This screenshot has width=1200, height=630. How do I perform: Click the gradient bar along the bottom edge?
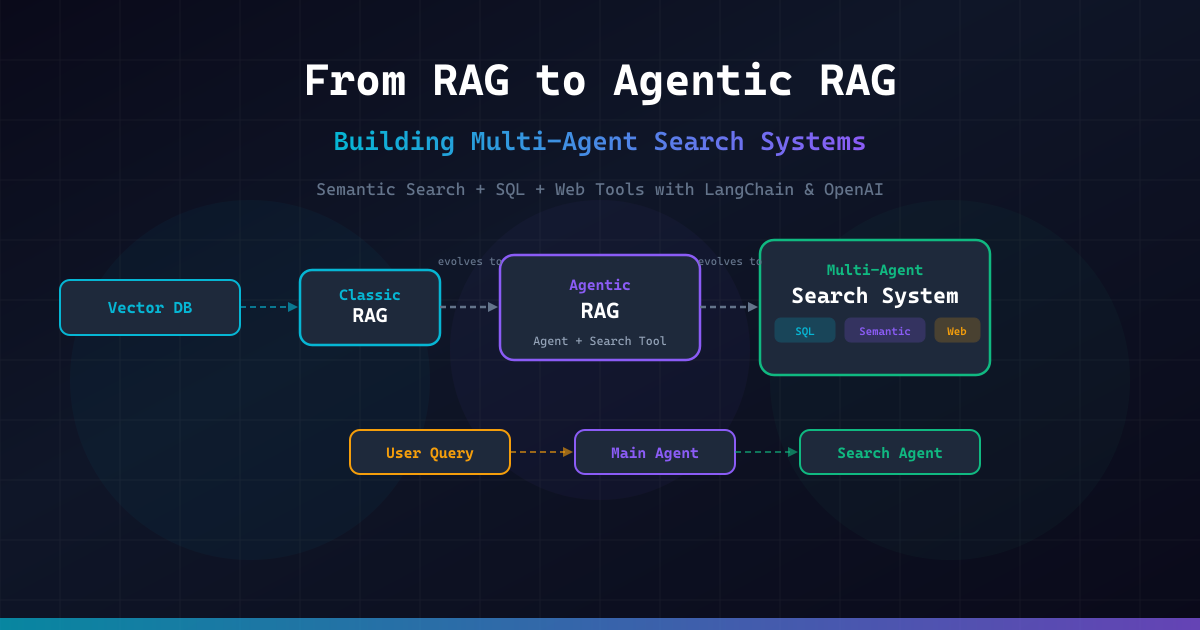[x=600, y=624]
